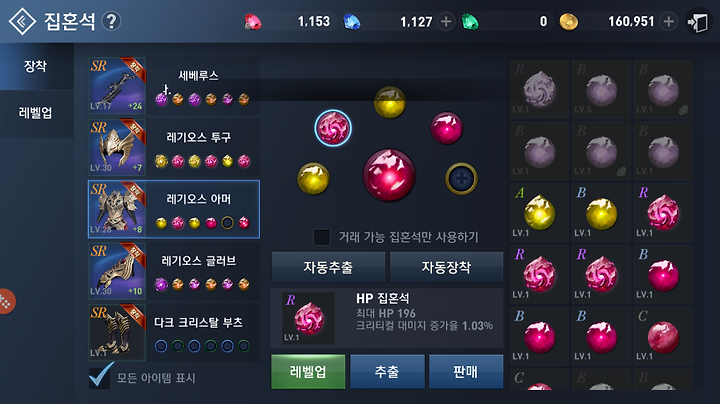The width and height of the screenshot is (720, 404).
Task: Click the 판매 sell button
Action: point(466,371)
